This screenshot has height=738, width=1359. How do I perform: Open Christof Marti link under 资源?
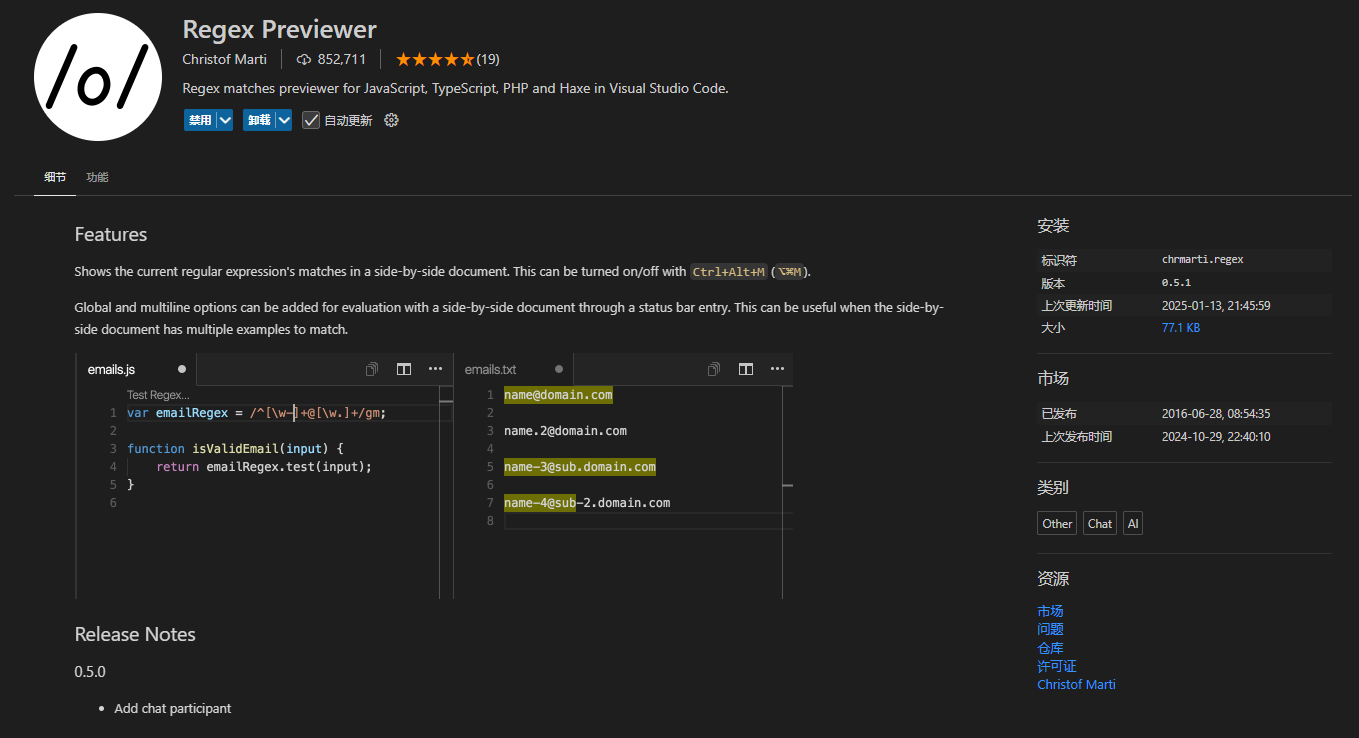(x=1076, y=684)
